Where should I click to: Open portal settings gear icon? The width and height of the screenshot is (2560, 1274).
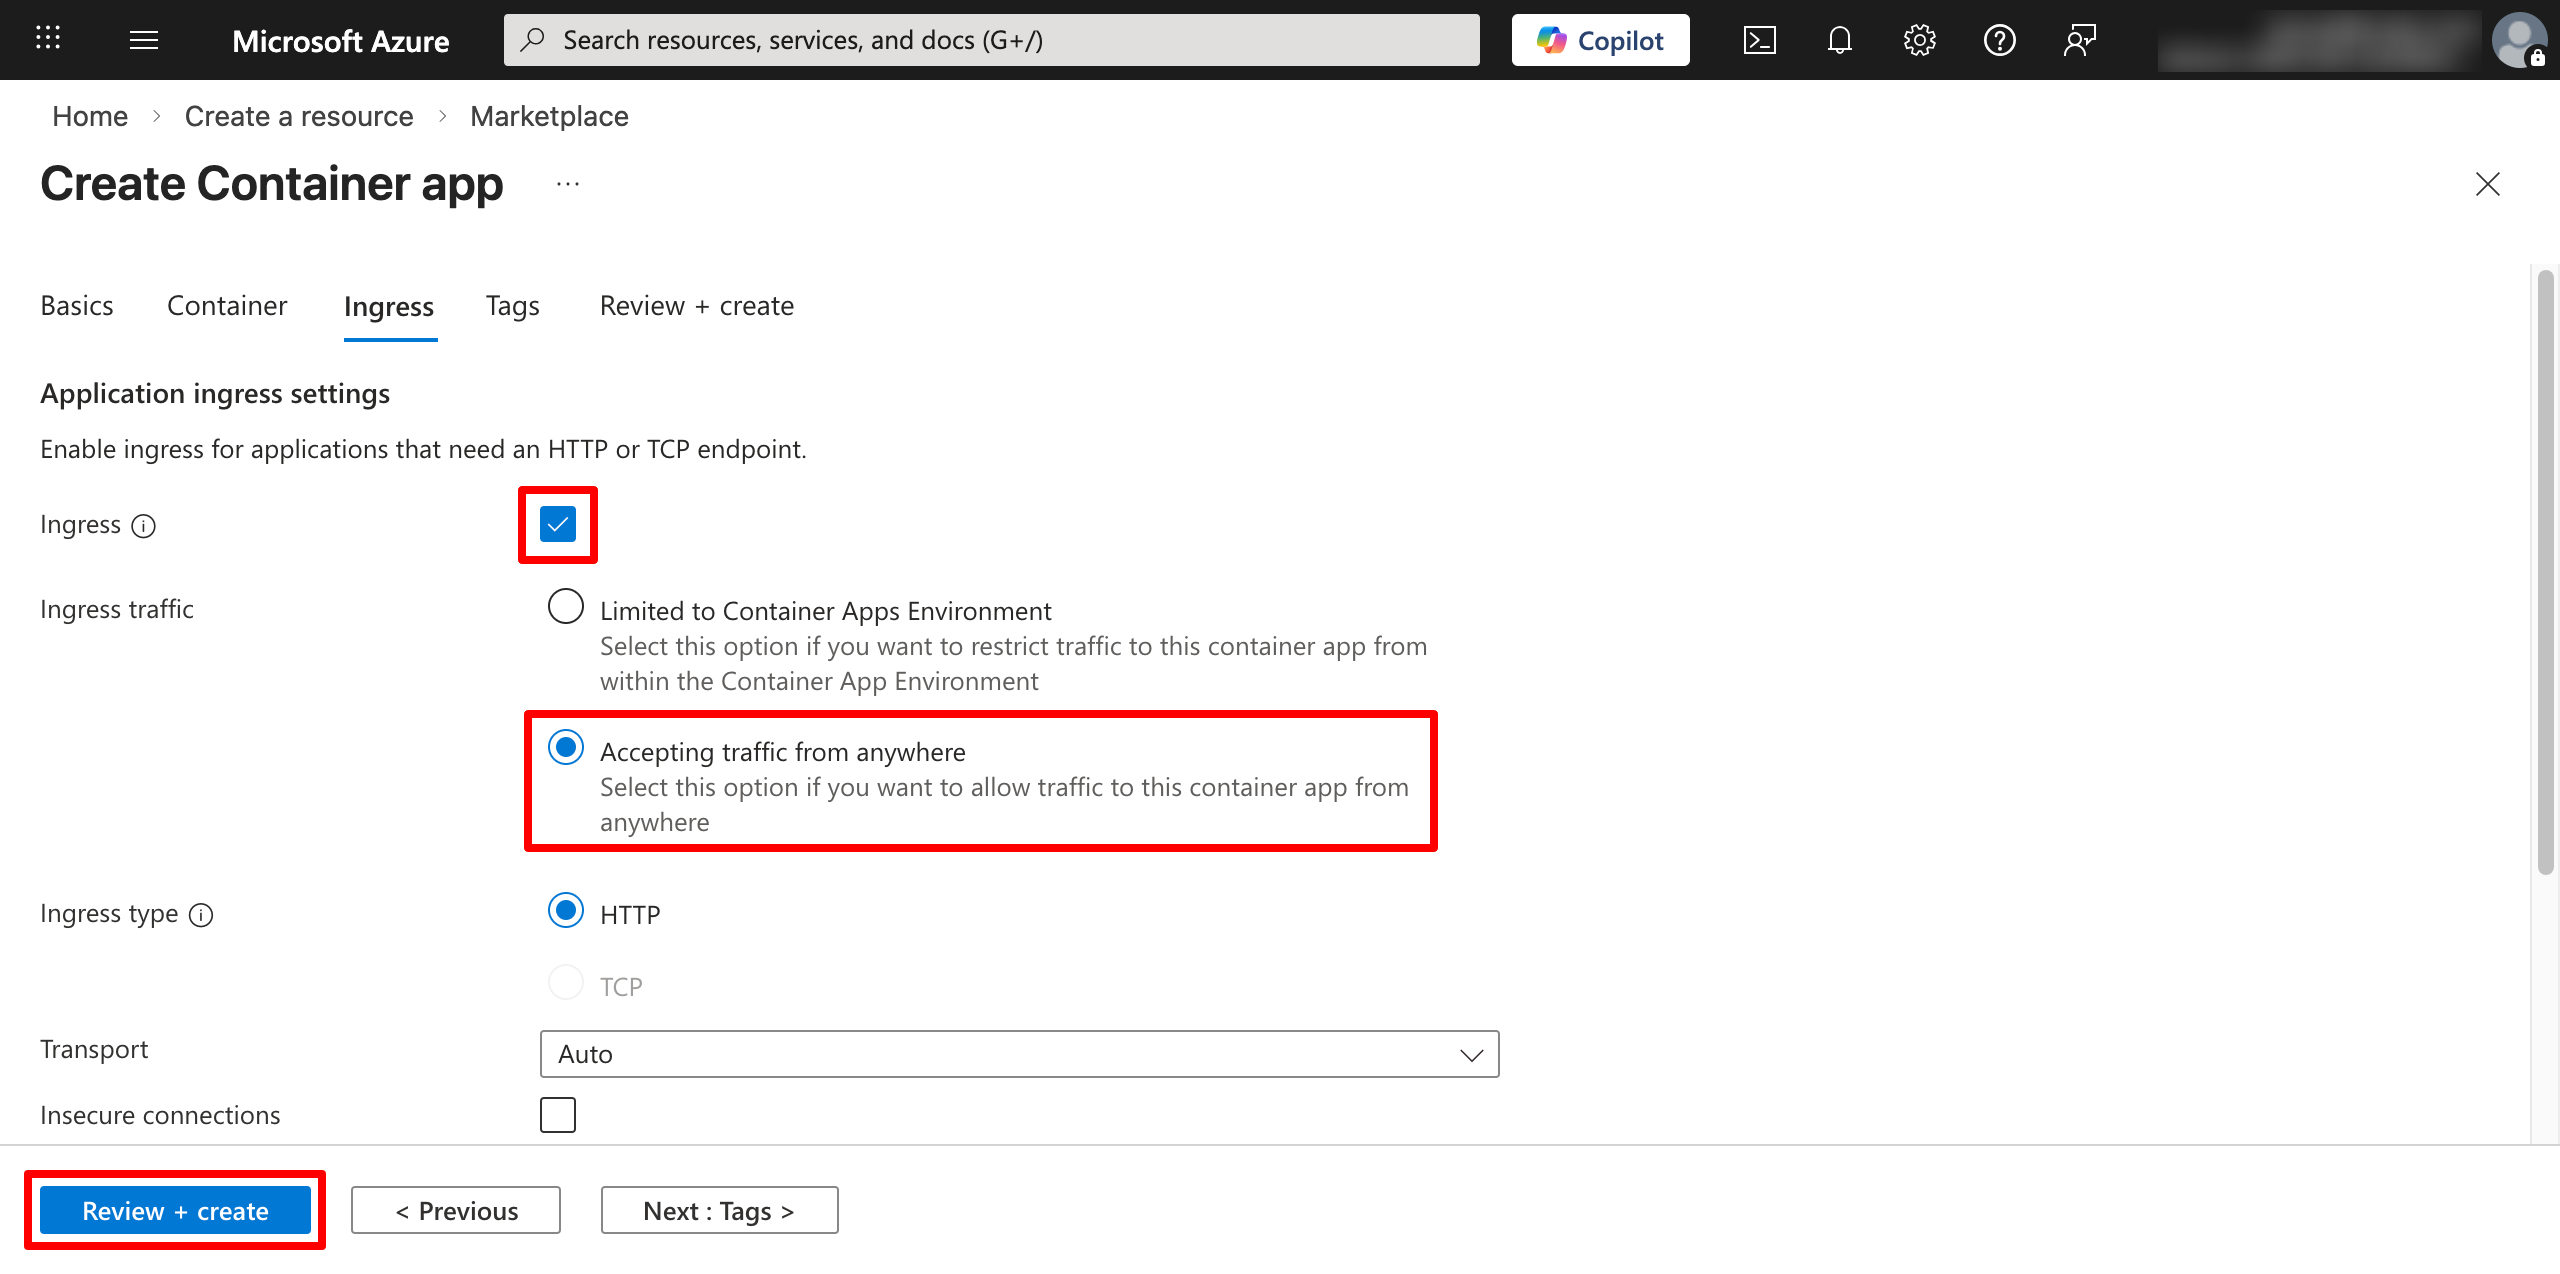[1919, 40]
